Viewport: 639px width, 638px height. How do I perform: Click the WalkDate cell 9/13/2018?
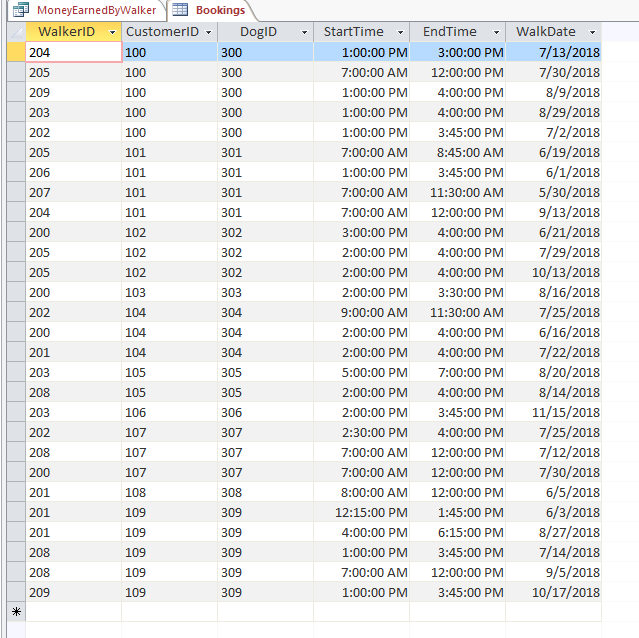point(553,212)
